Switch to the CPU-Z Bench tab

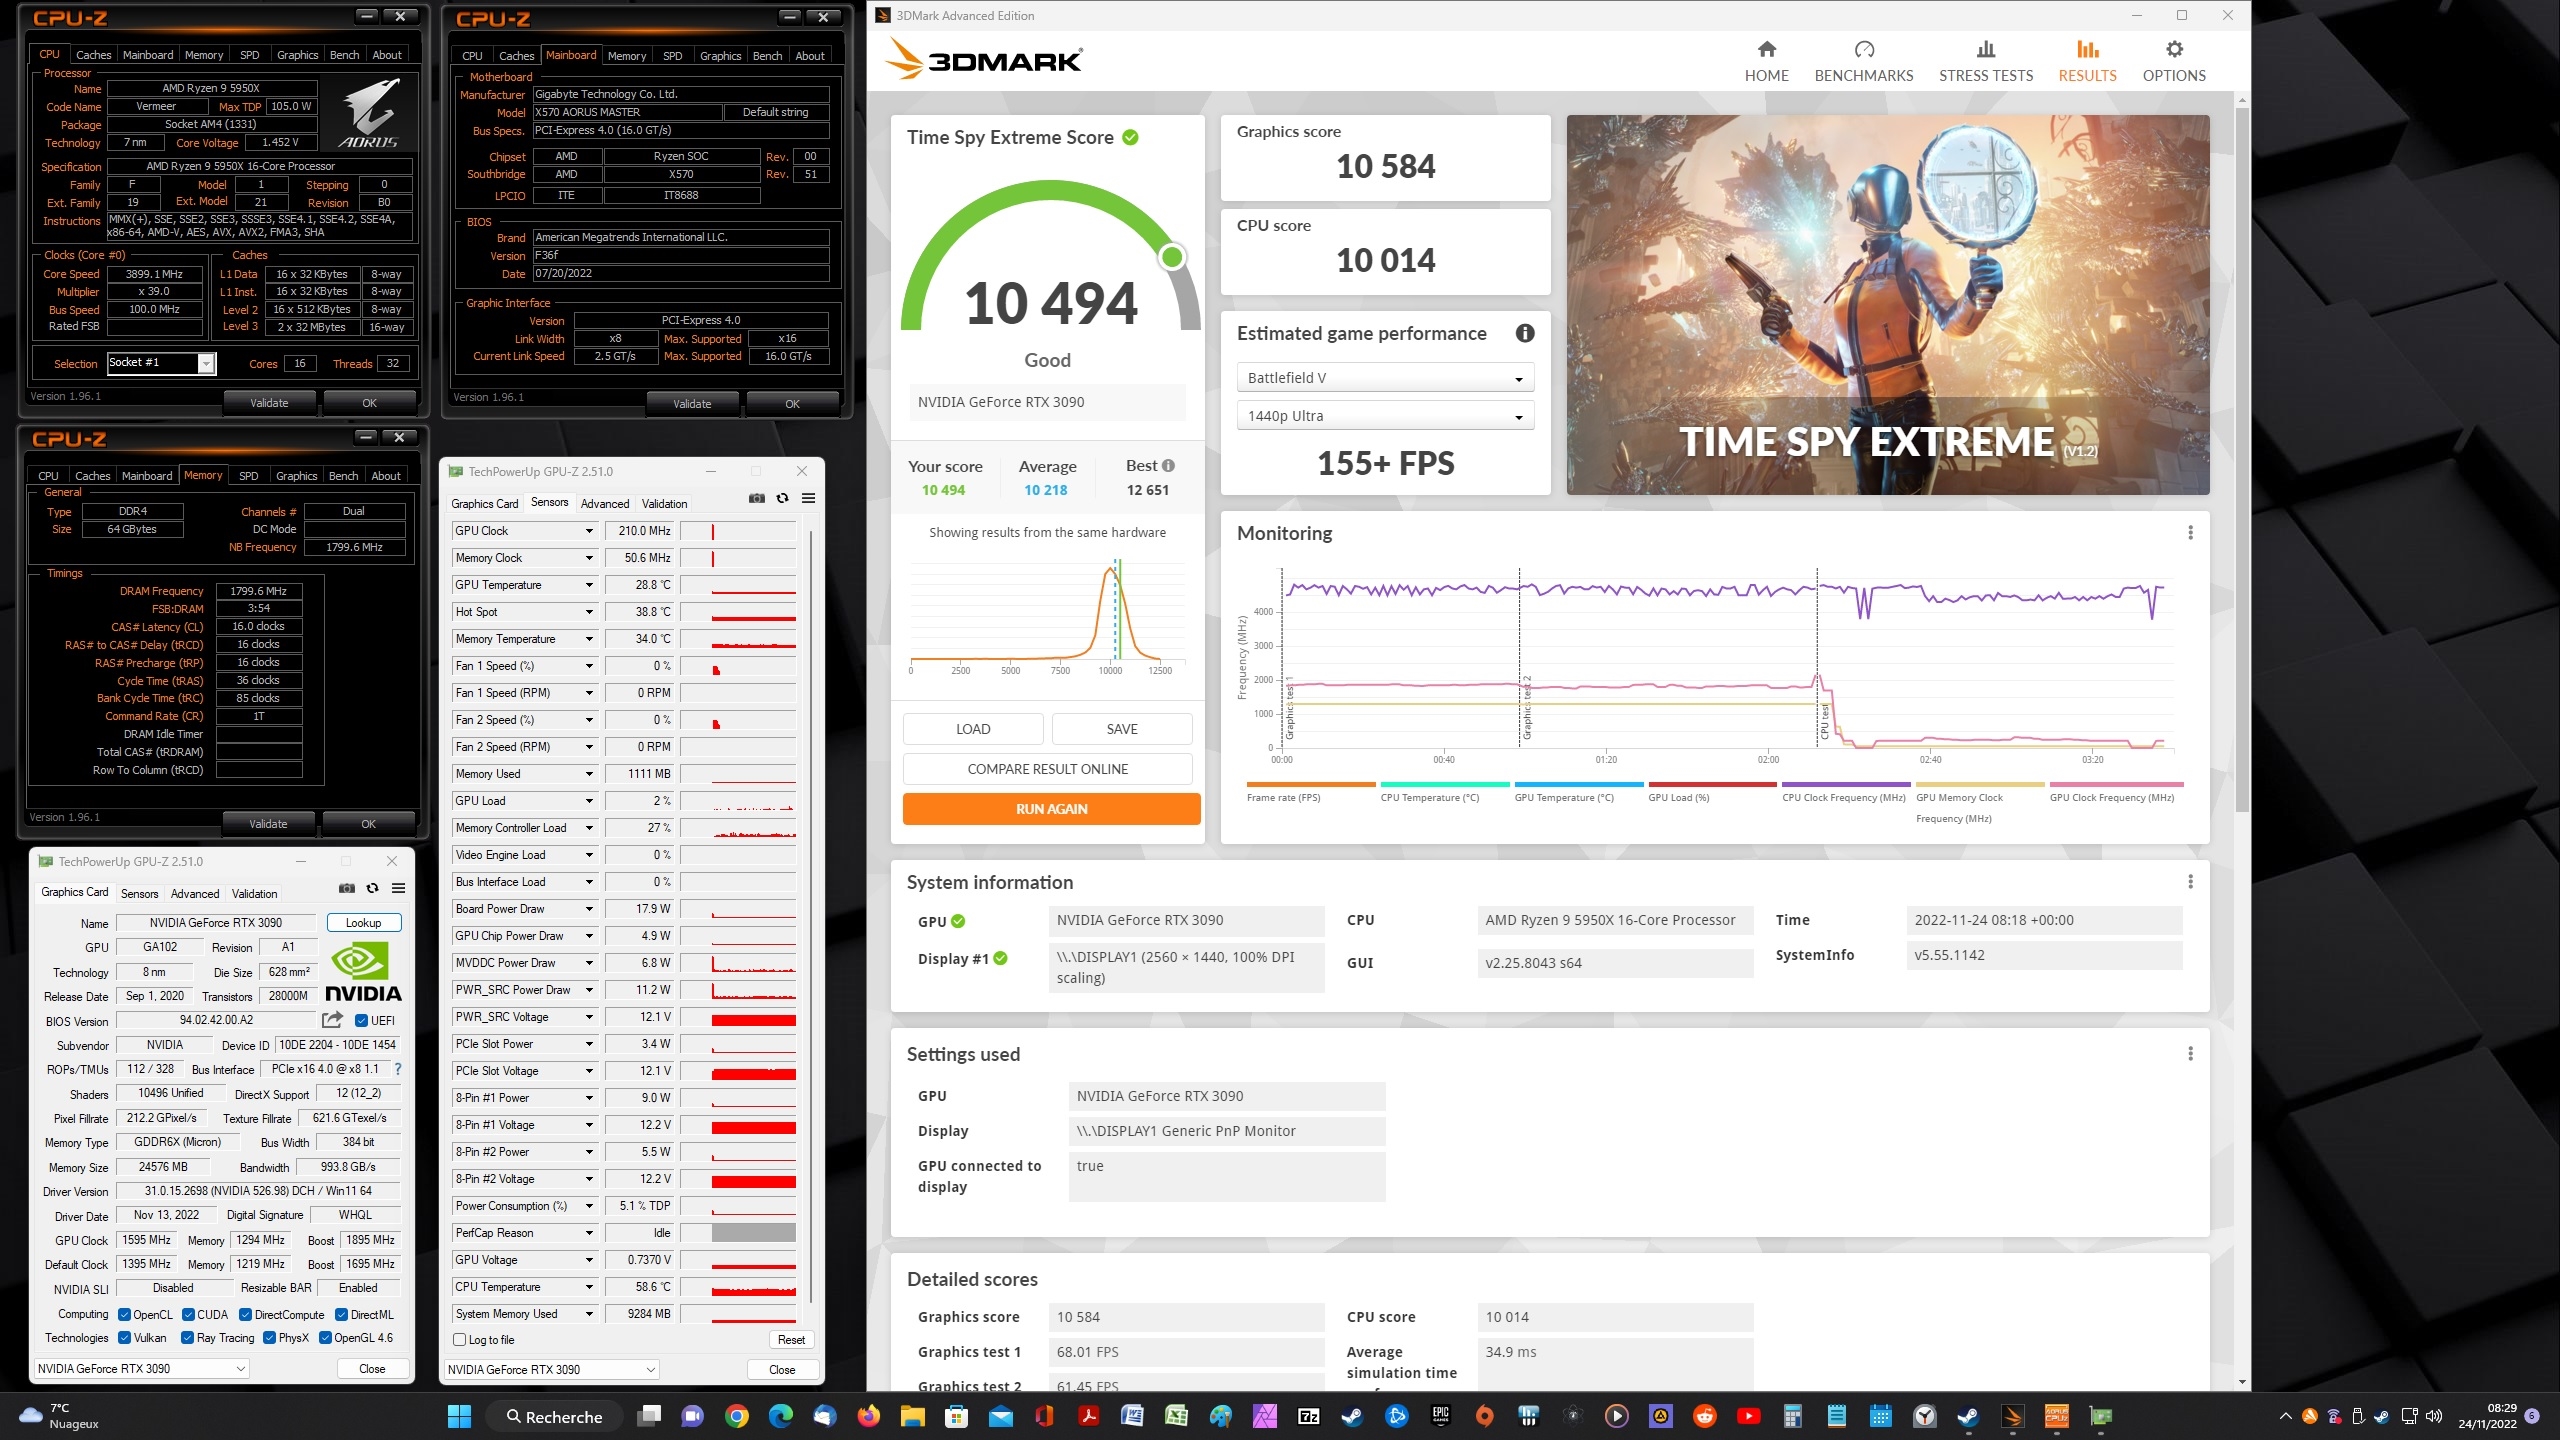point(344,55)
